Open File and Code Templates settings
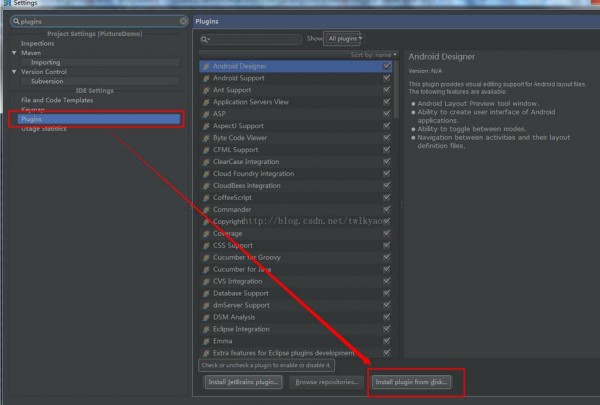 click(x=56, y=100)
